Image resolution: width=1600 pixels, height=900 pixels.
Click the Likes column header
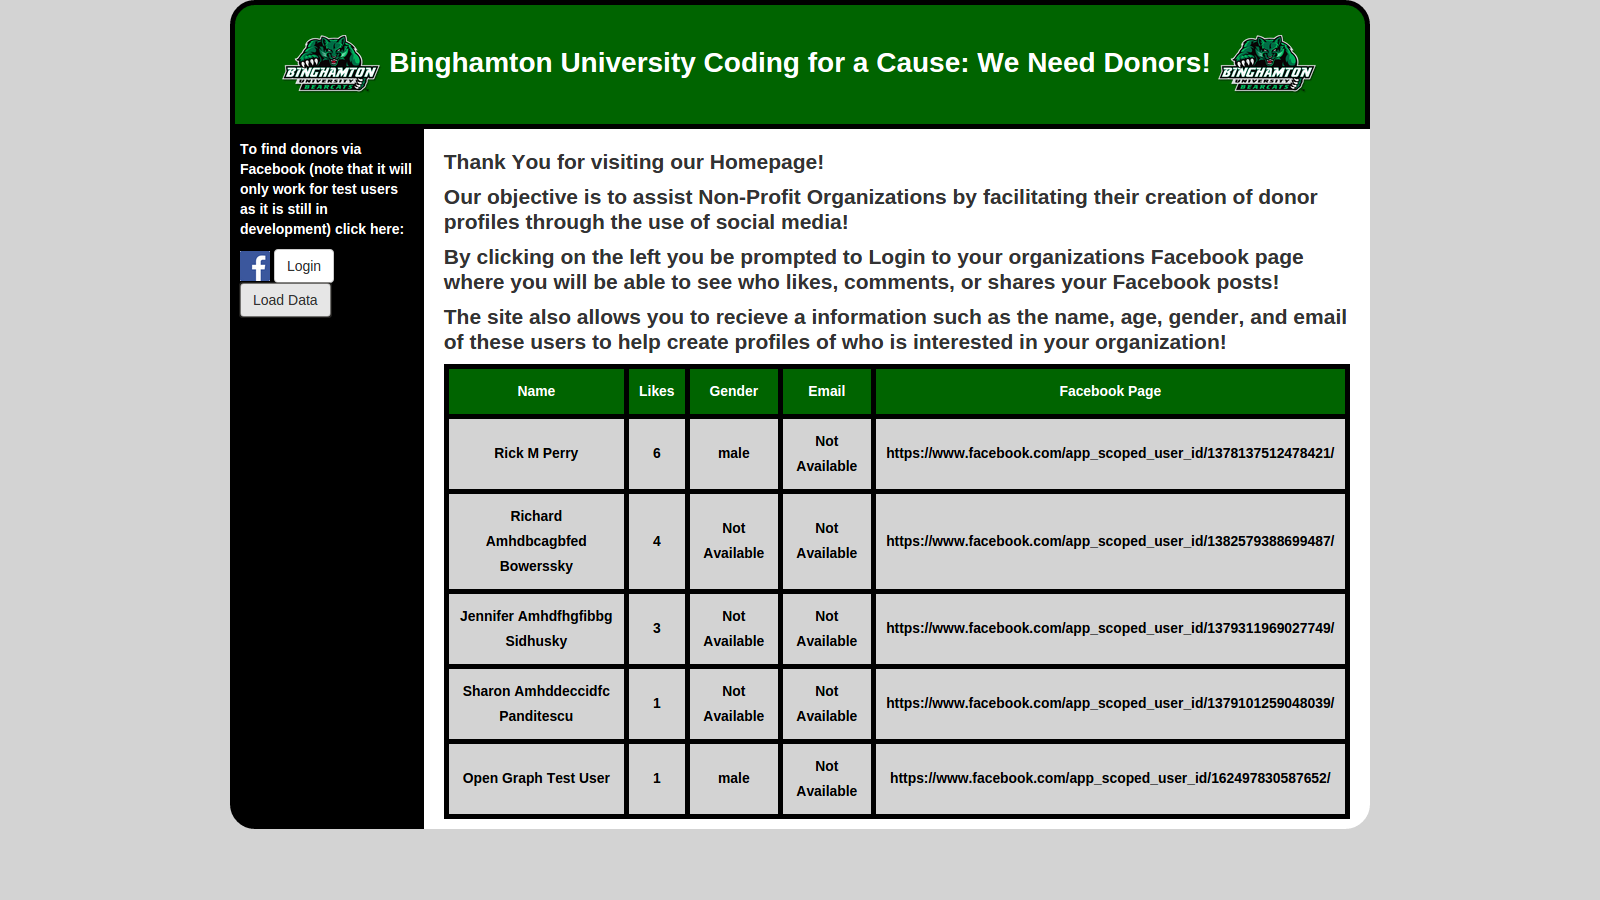coord(657,391)
